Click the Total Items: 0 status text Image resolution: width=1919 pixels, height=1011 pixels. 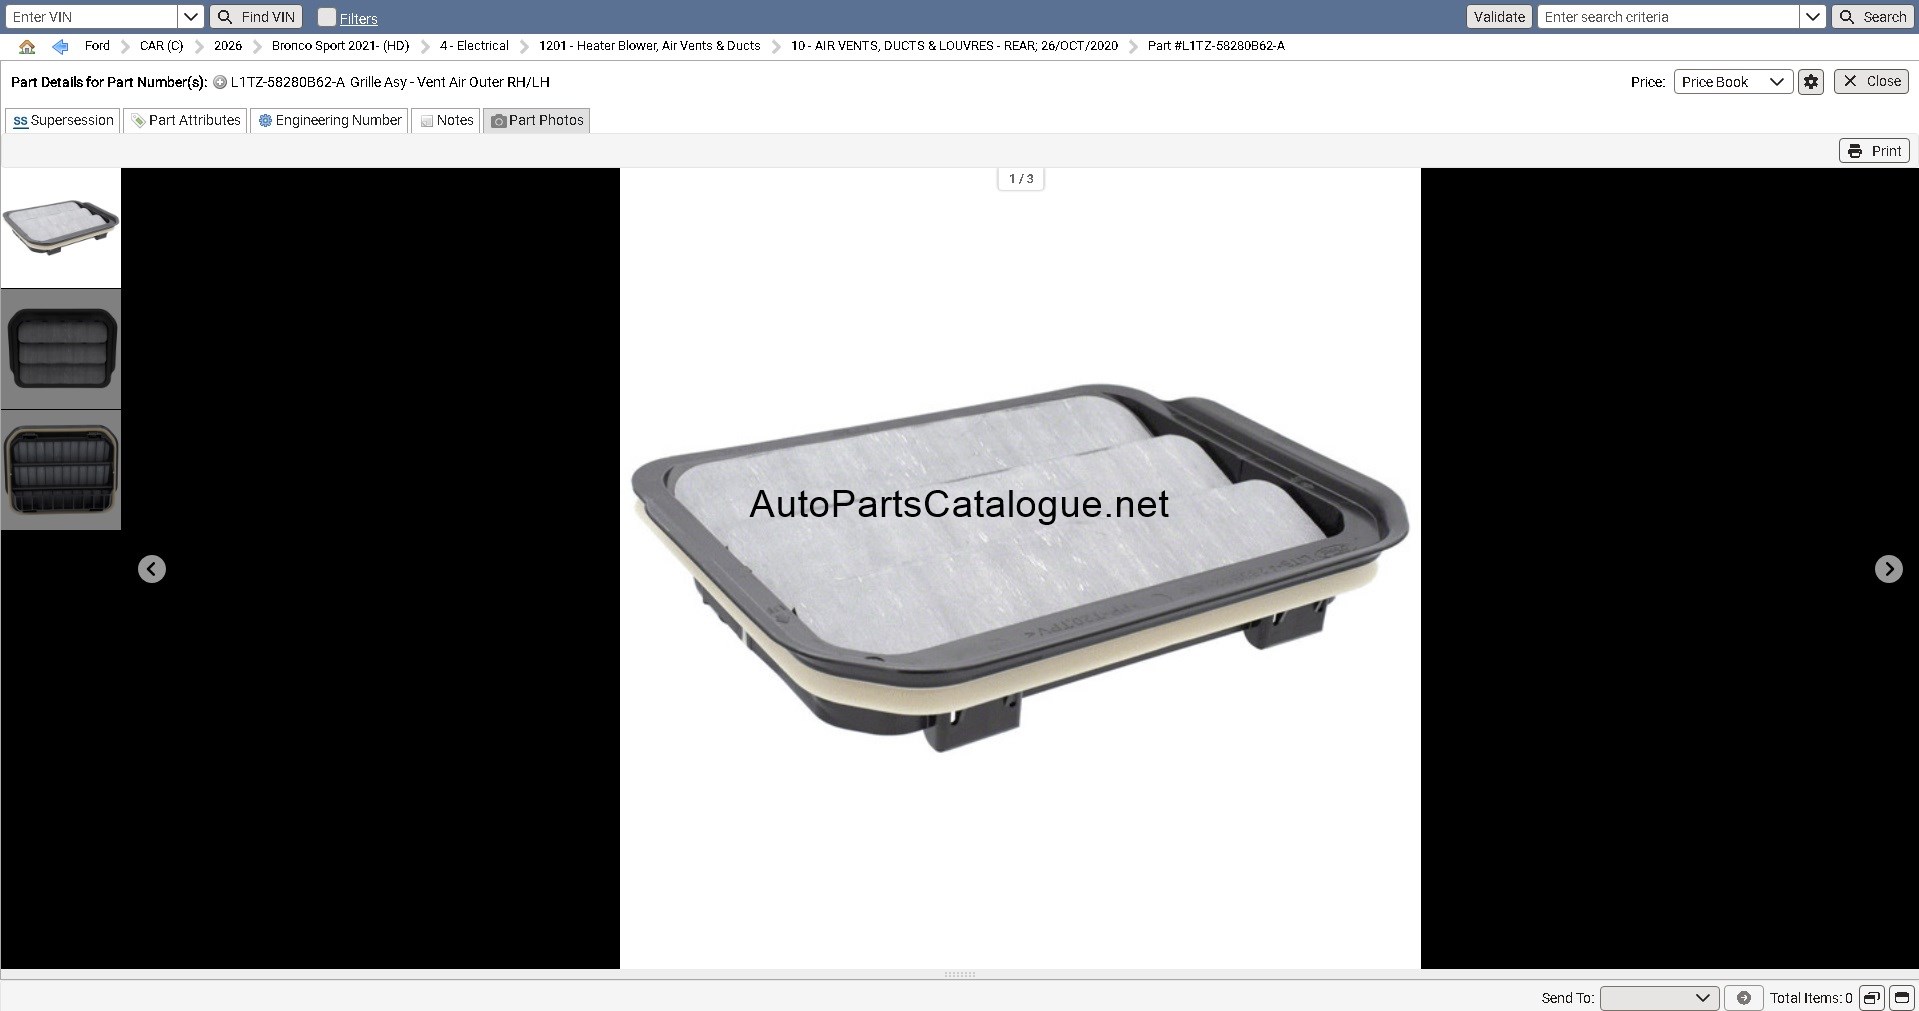pyautogui.click(x=1811, y=998)
